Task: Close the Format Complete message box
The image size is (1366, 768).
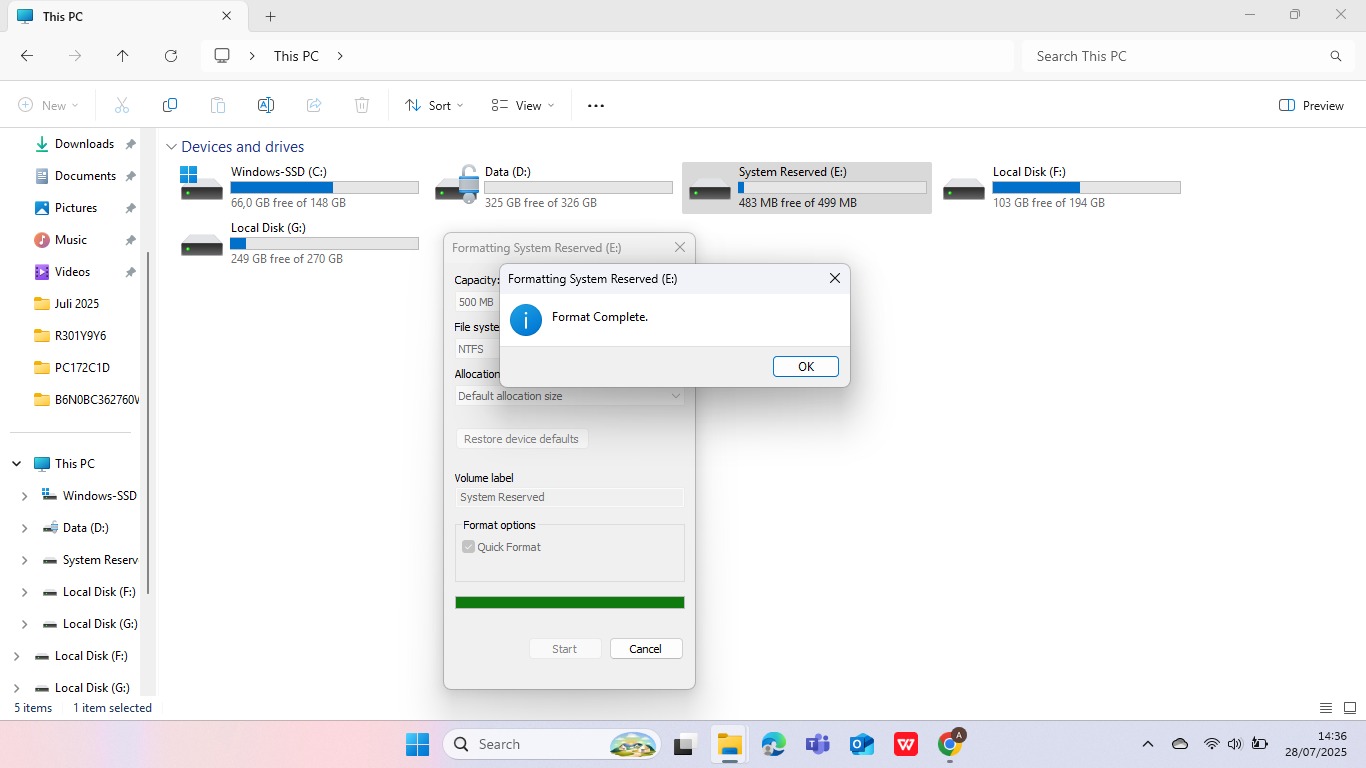Action: point(835,279)
